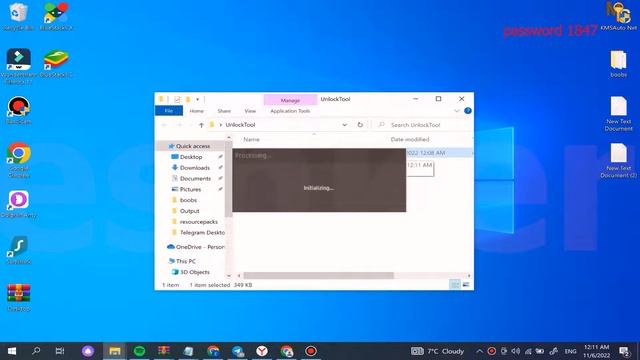Select the New Text Document (2) desktop file
This screenshot has width=640, height=360.
618,160
